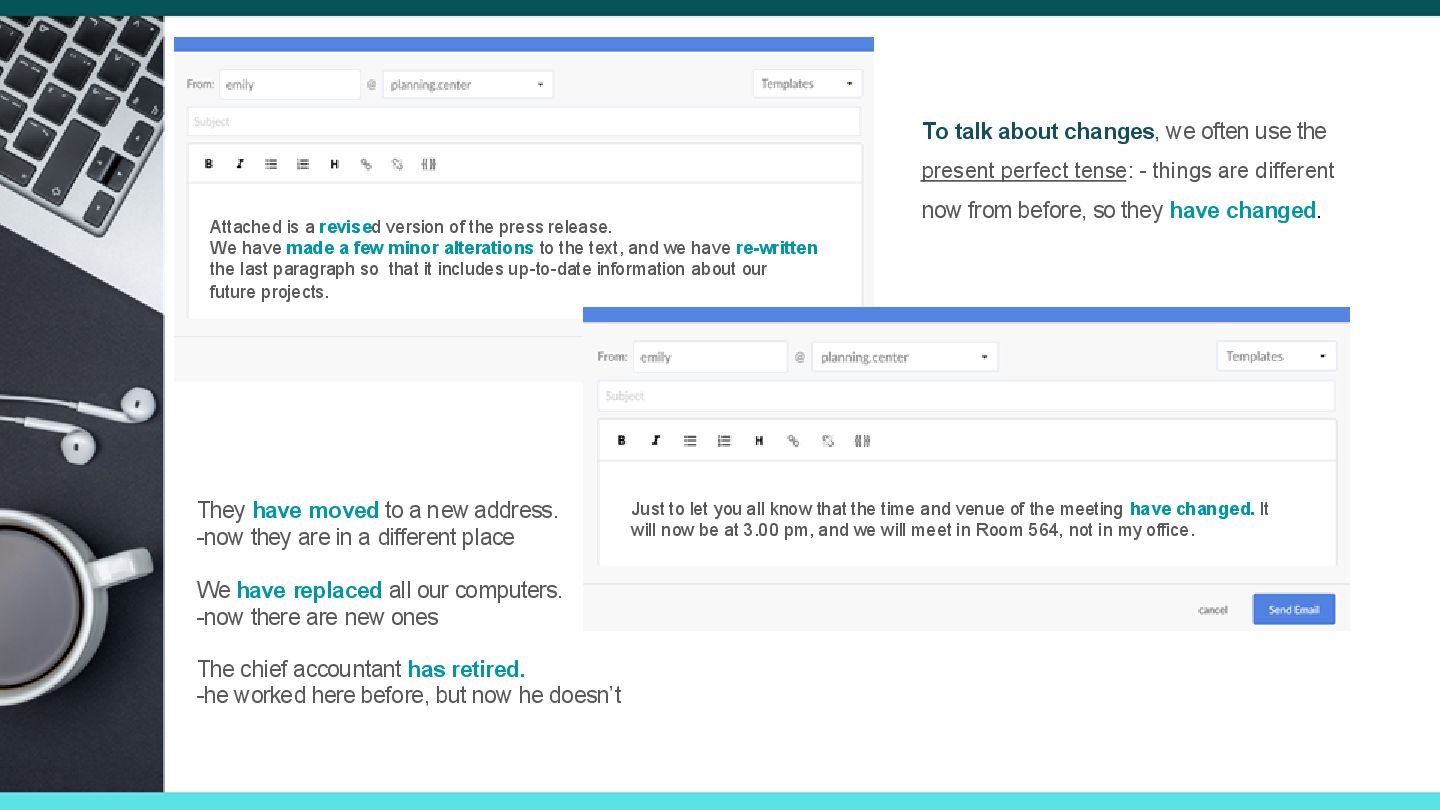Insert link icon in press release email
1440x810 pixels.
[x=366, y=164]
